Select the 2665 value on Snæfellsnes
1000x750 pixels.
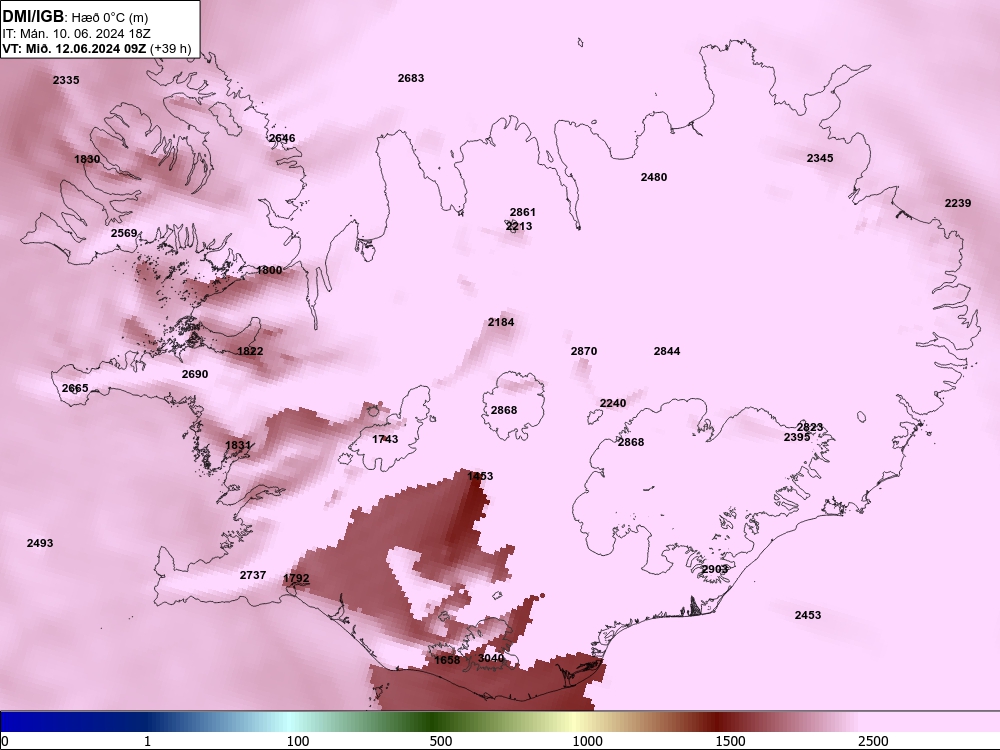75,388
